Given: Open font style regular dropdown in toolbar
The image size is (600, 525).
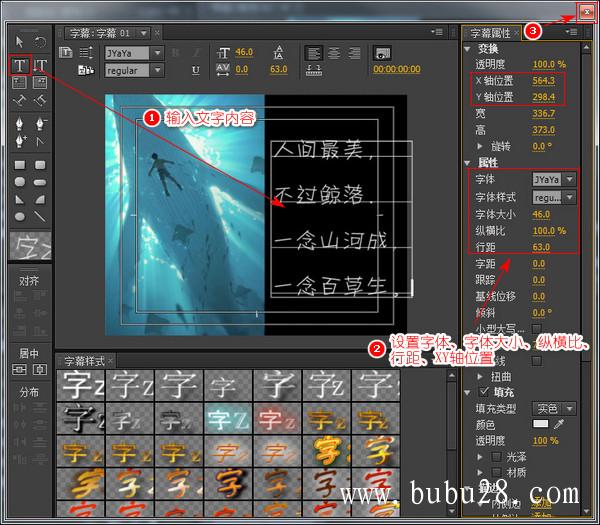Looking at the screenshot, I should 157,70.
